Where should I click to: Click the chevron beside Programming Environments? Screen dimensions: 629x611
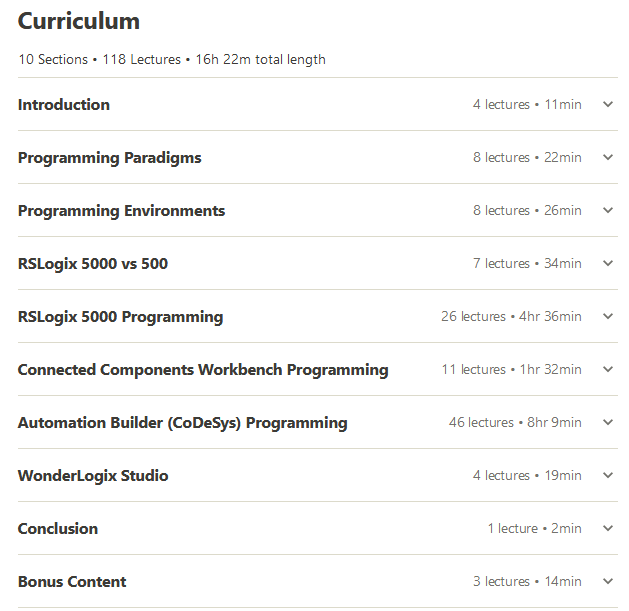click(608, 210)
